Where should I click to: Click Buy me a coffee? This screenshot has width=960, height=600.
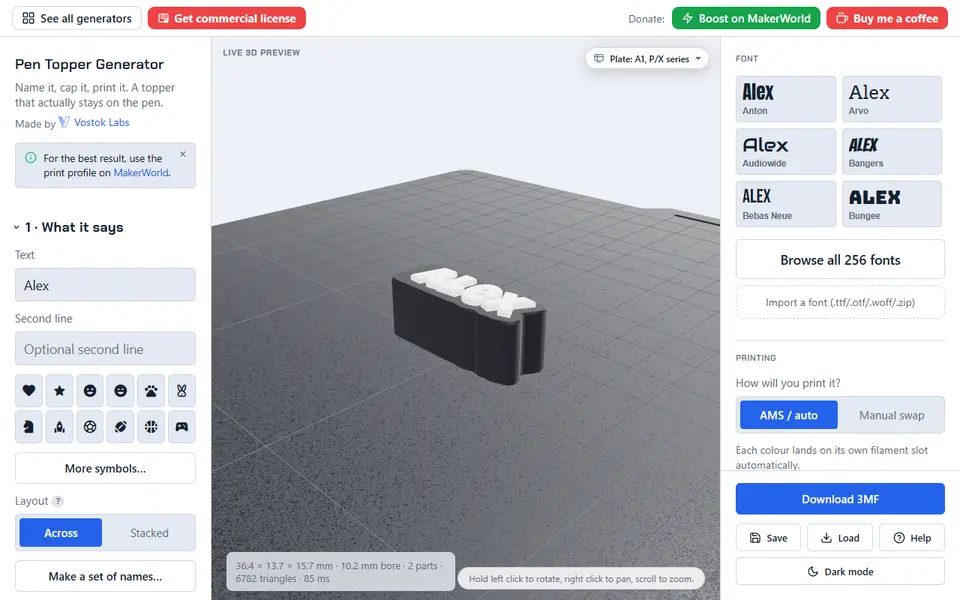887,18
